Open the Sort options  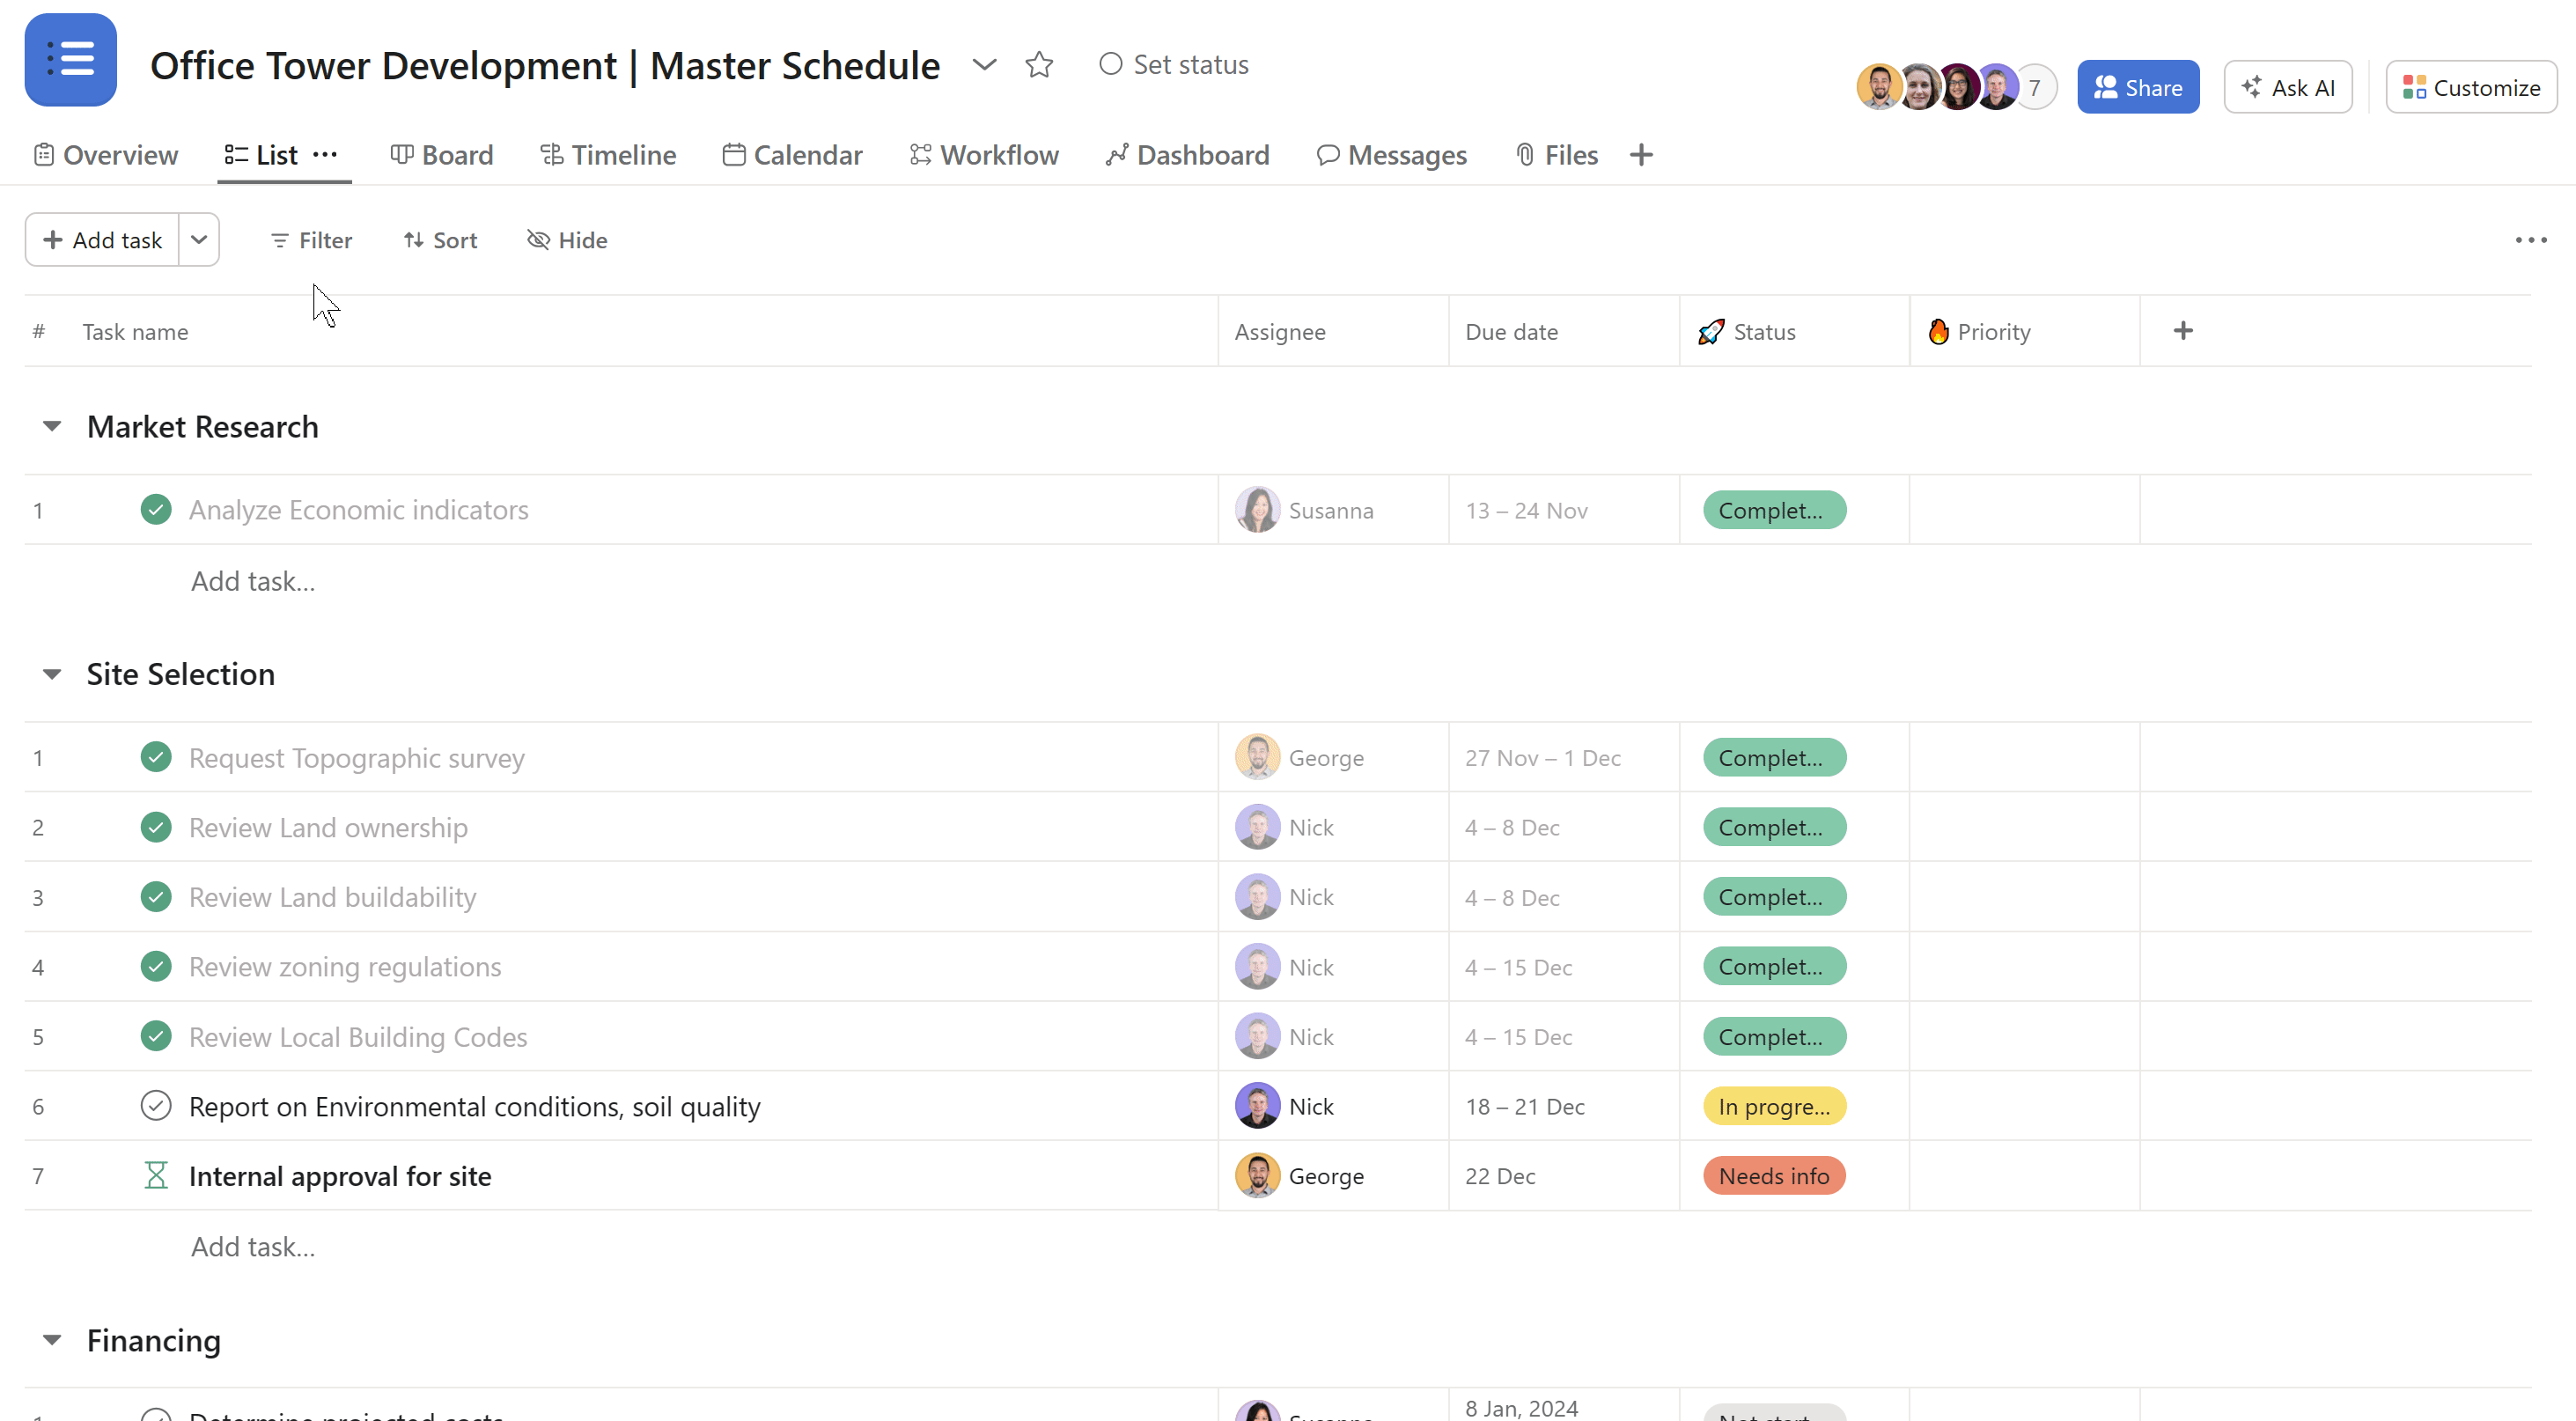tap(440, 240)
